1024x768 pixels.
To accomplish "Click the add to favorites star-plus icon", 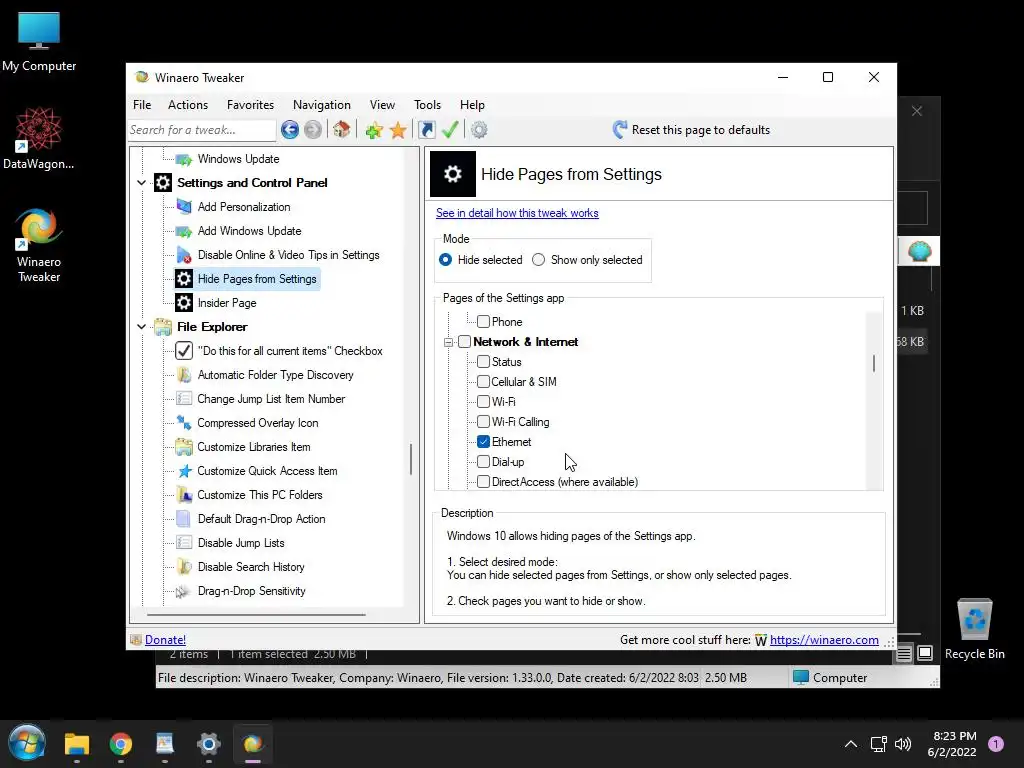I will [374, 130].
